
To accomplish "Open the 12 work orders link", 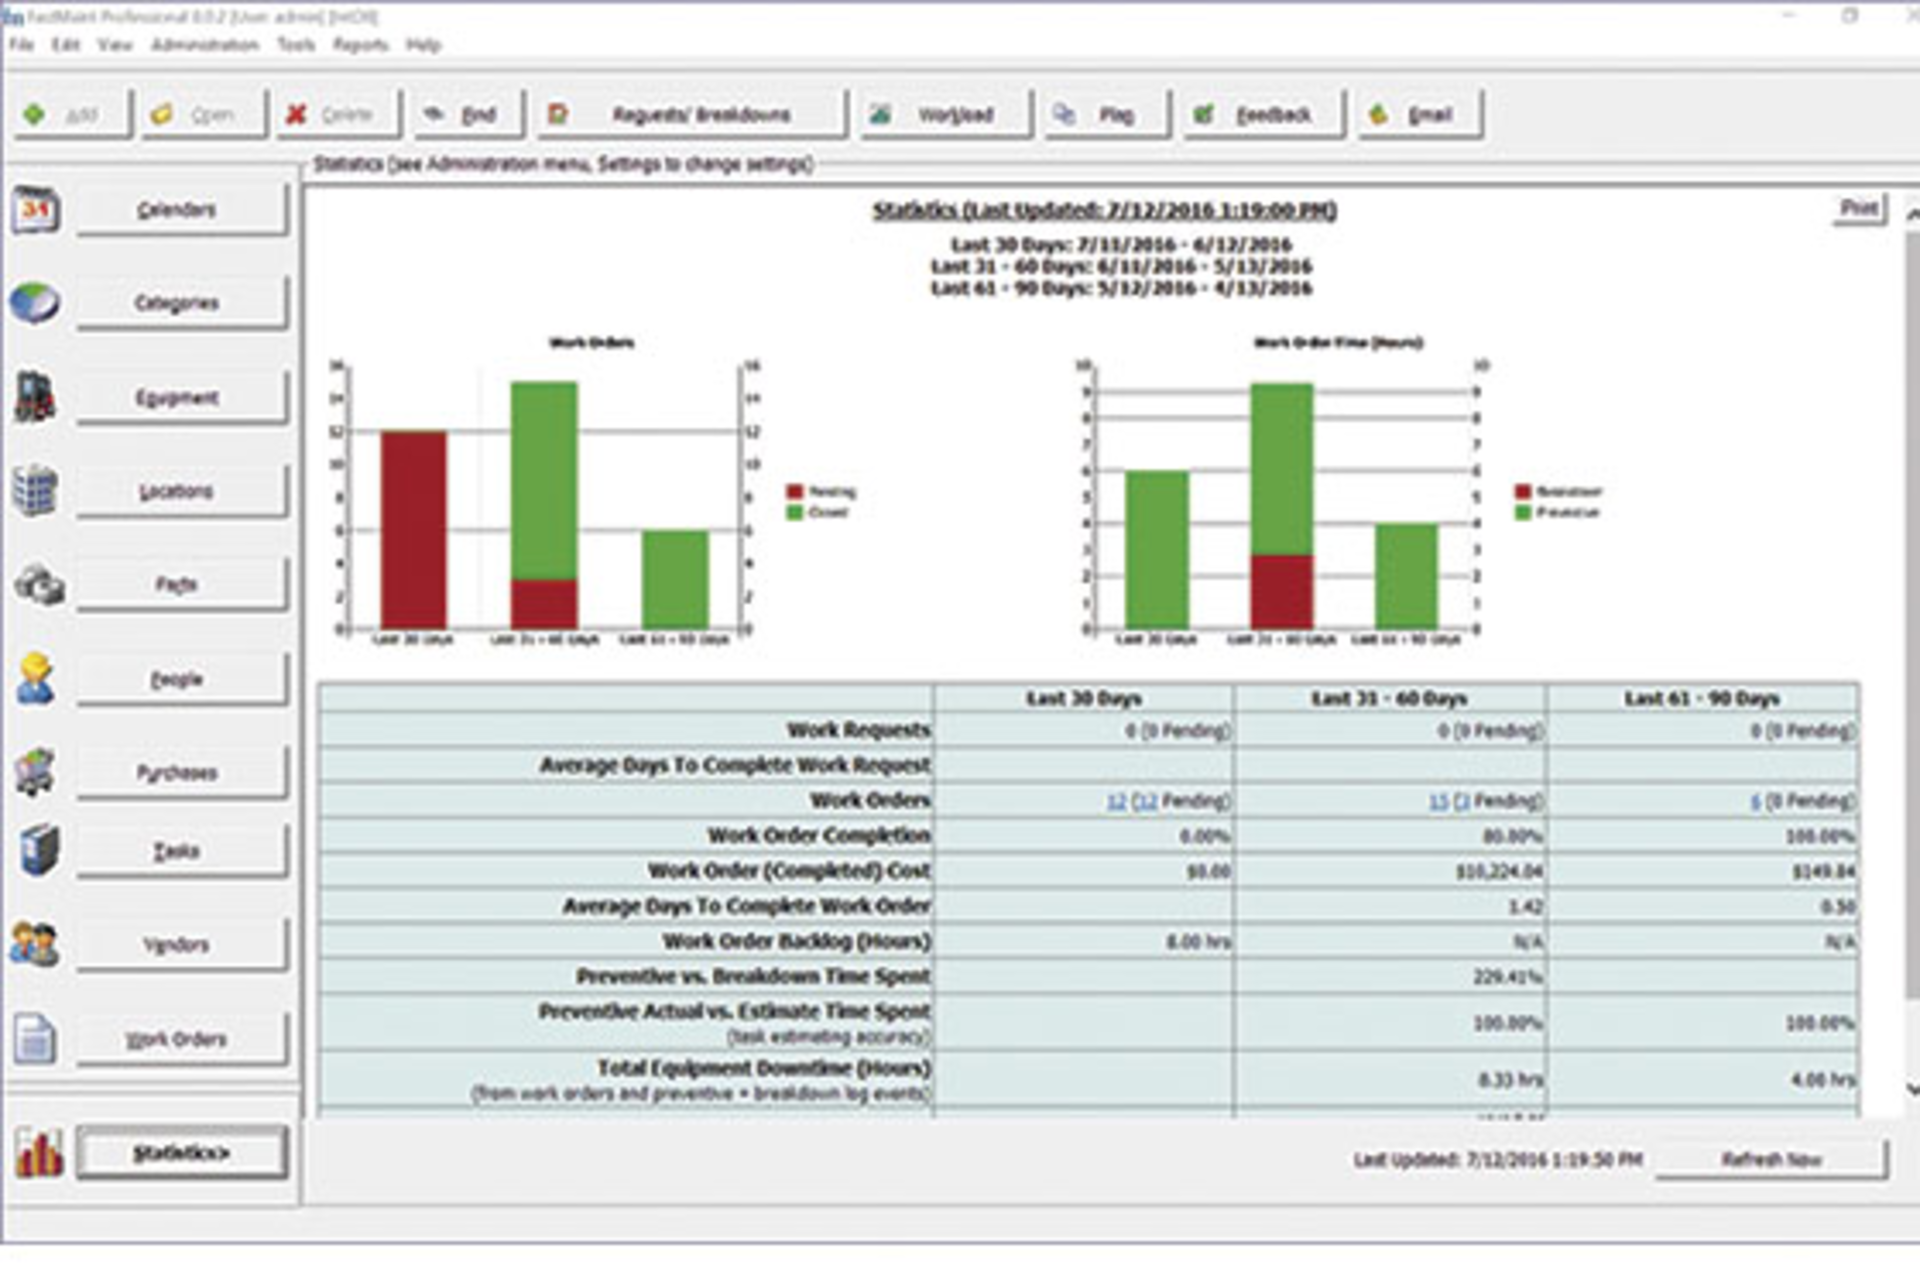I will click(1116, 801).
